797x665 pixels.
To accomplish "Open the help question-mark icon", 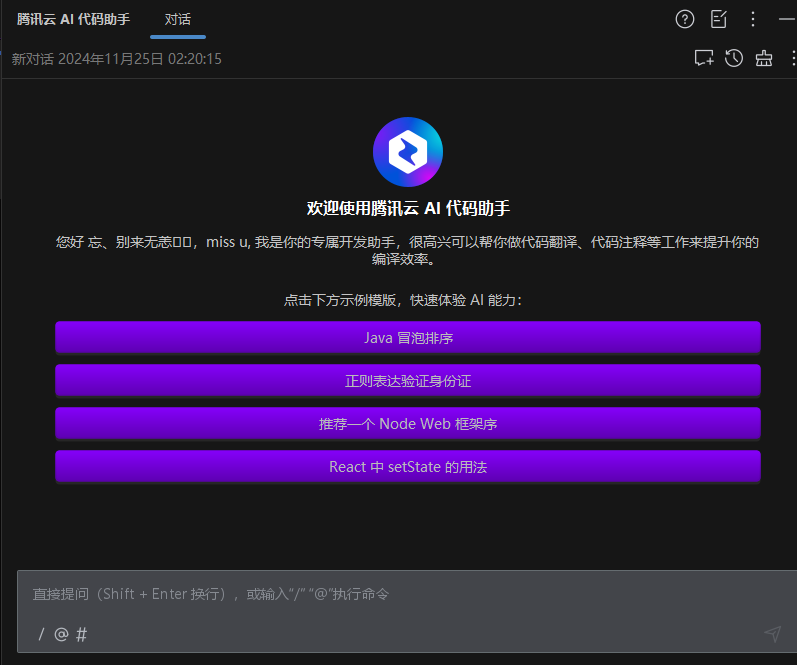I will [685, 19].
